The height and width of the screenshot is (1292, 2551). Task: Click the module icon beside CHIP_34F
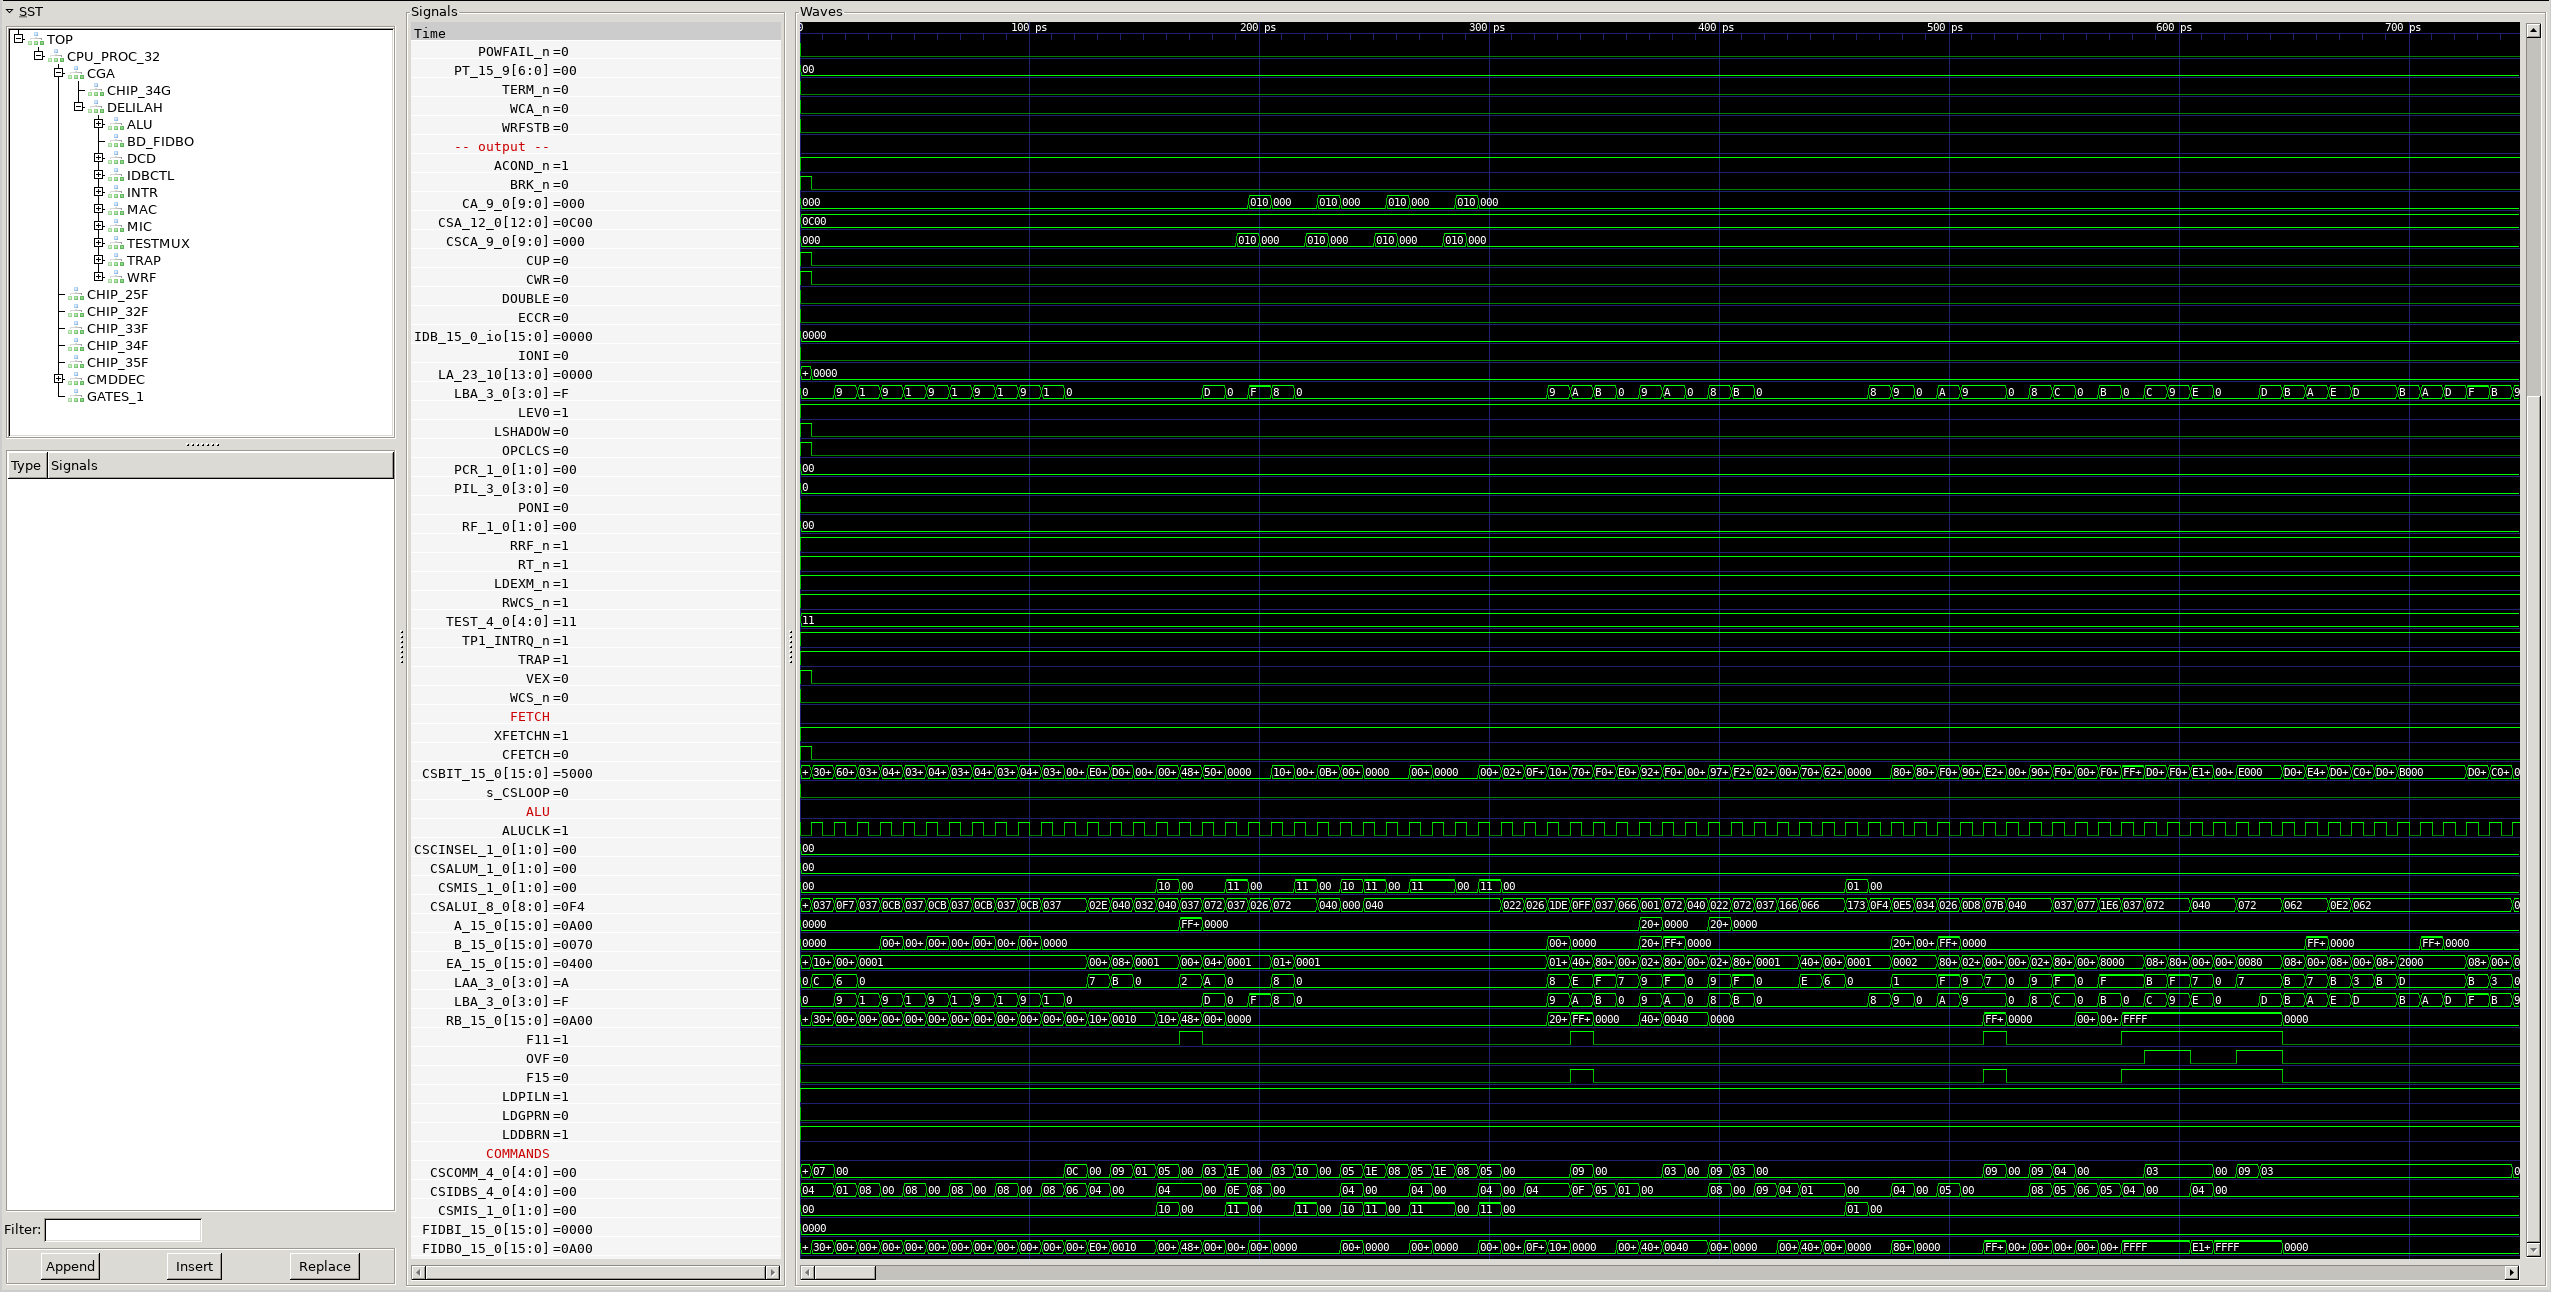click(76, 346)
